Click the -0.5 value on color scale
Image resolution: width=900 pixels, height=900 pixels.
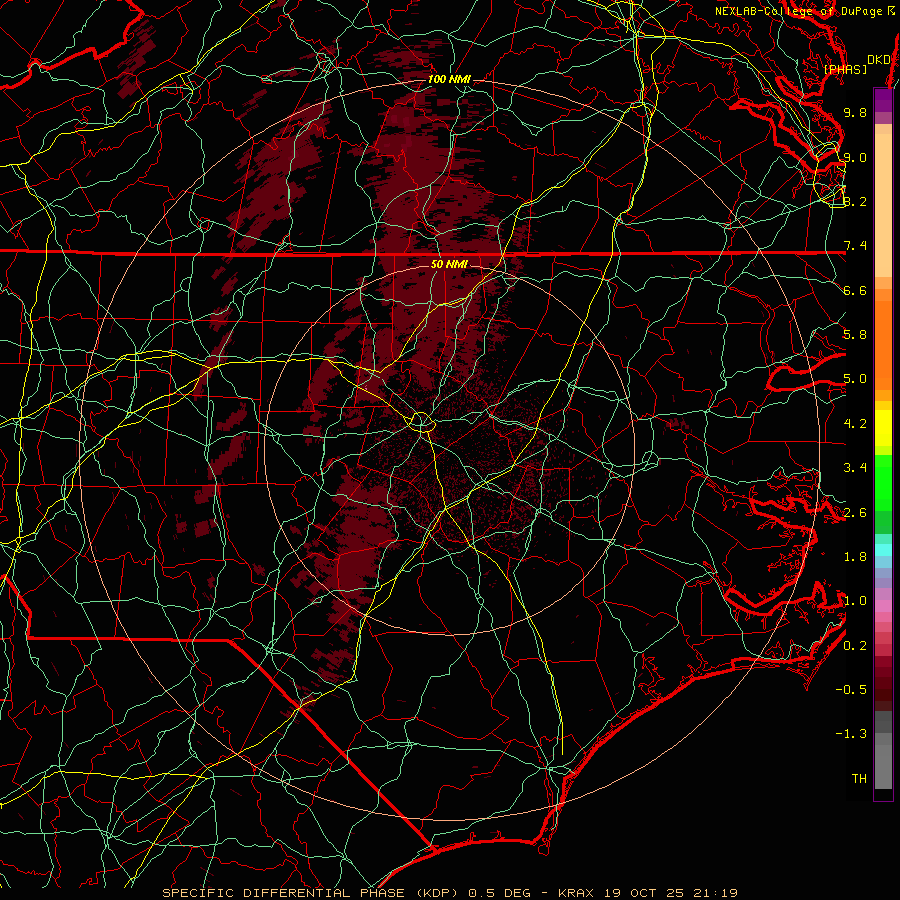(x=851, y=690)
